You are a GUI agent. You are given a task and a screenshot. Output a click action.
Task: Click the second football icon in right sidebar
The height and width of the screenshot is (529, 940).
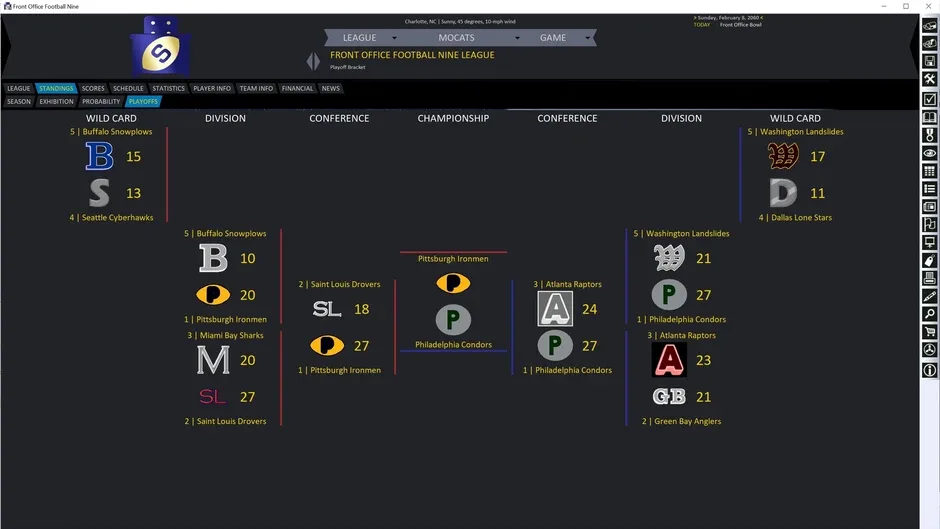929,43
